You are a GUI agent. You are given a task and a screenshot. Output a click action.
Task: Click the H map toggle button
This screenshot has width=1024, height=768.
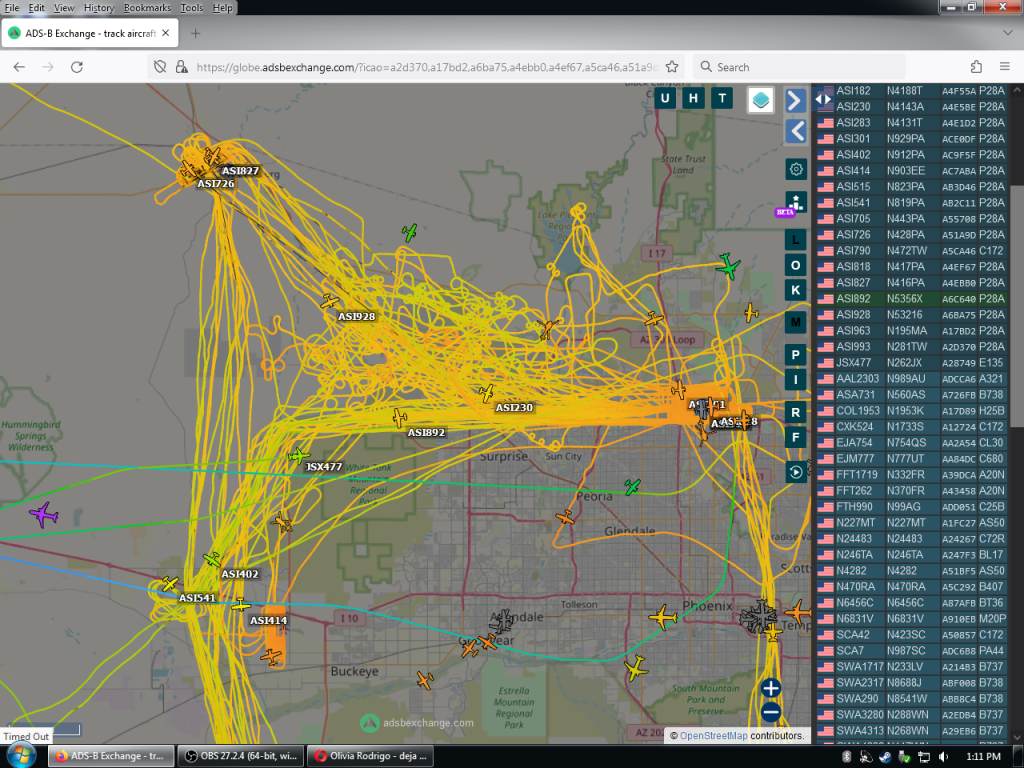693,99
